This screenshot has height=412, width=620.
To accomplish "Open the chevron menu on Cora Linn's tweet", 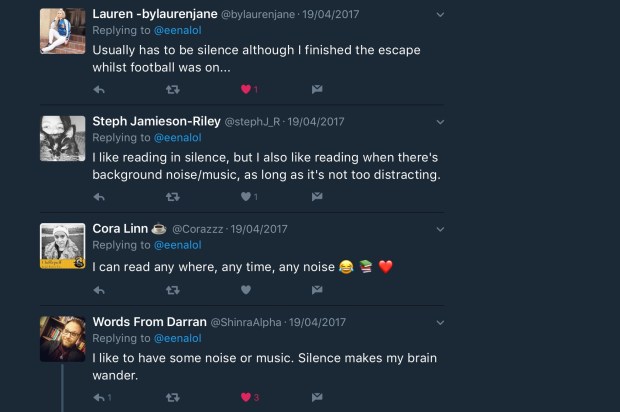I will click(x=441, y=229).
